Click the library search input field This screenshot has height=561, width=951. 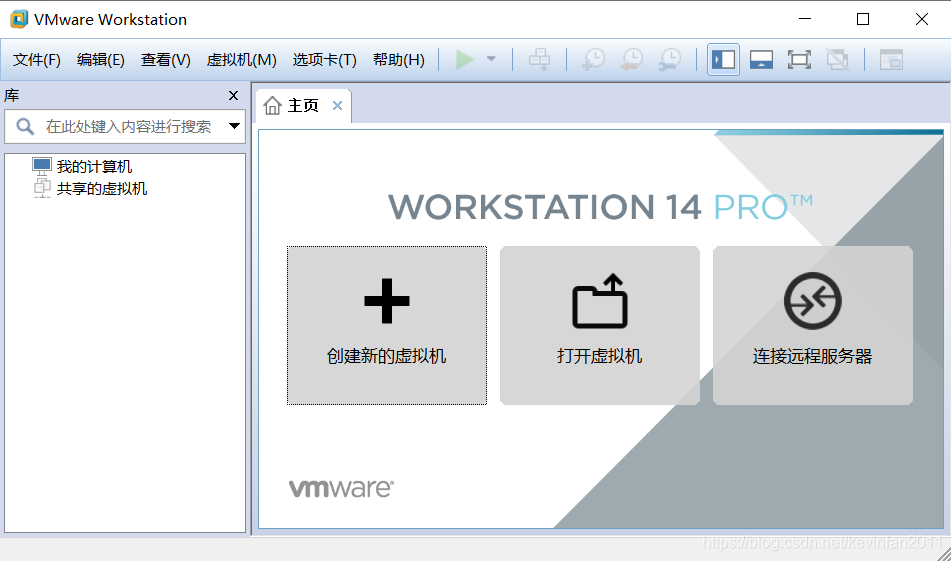pyautogui.click(x=125, y=126)
